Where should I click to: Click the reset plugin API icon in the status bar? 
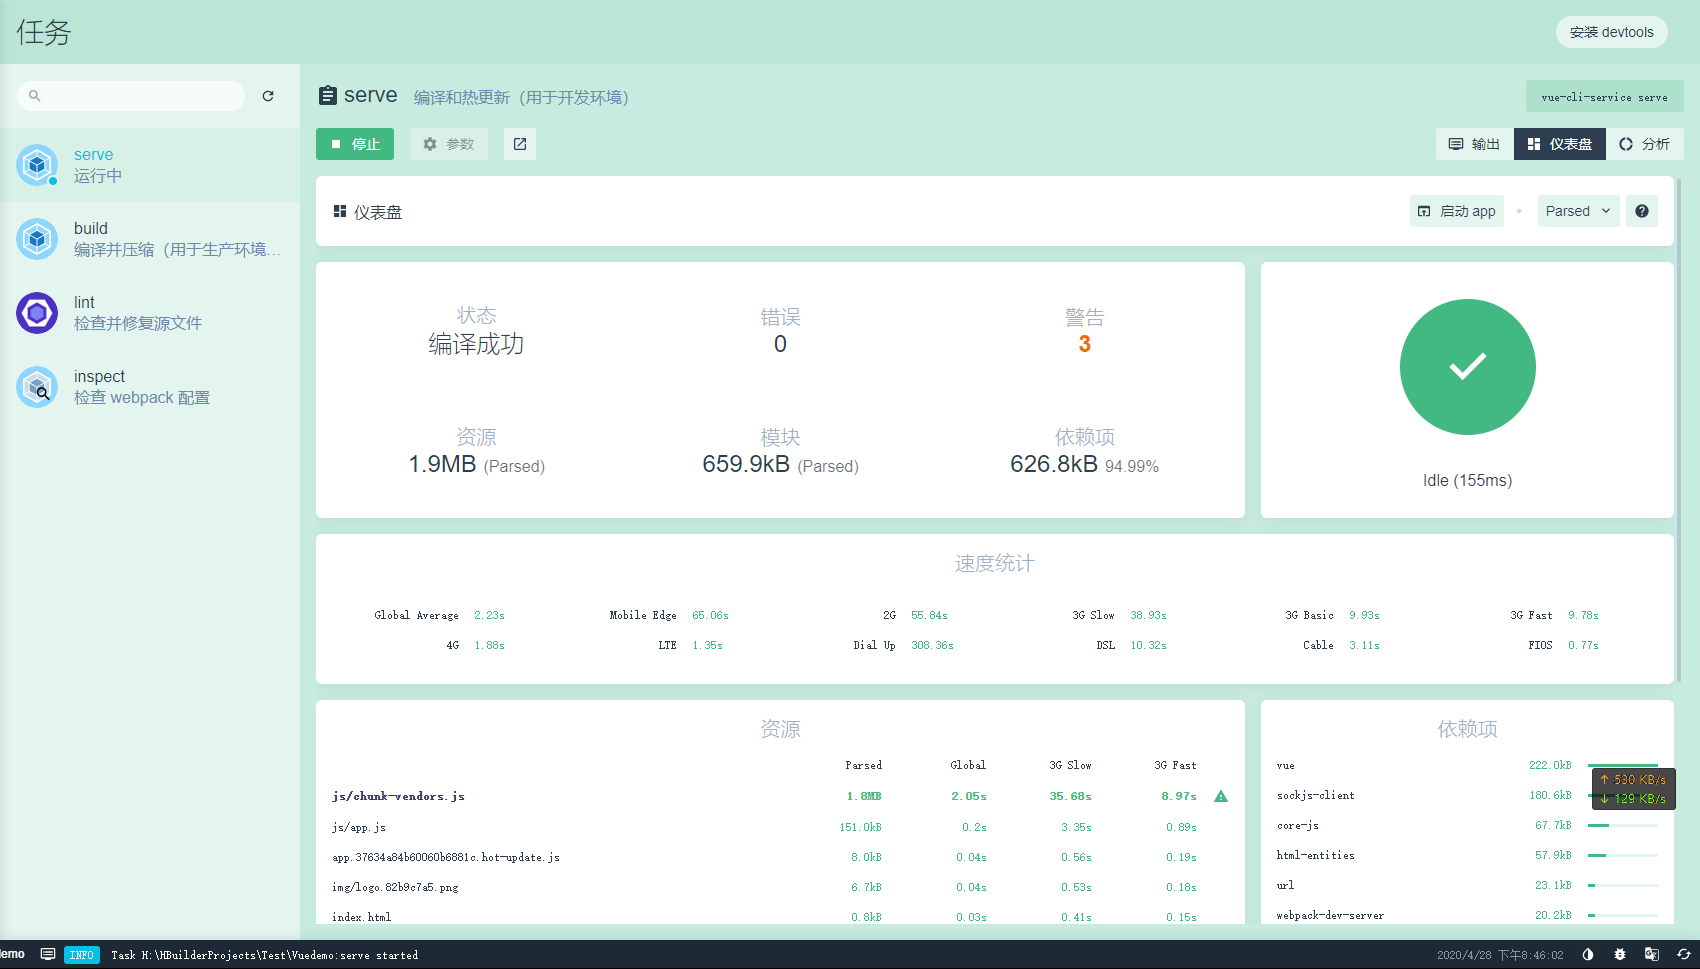[1684, 954]
